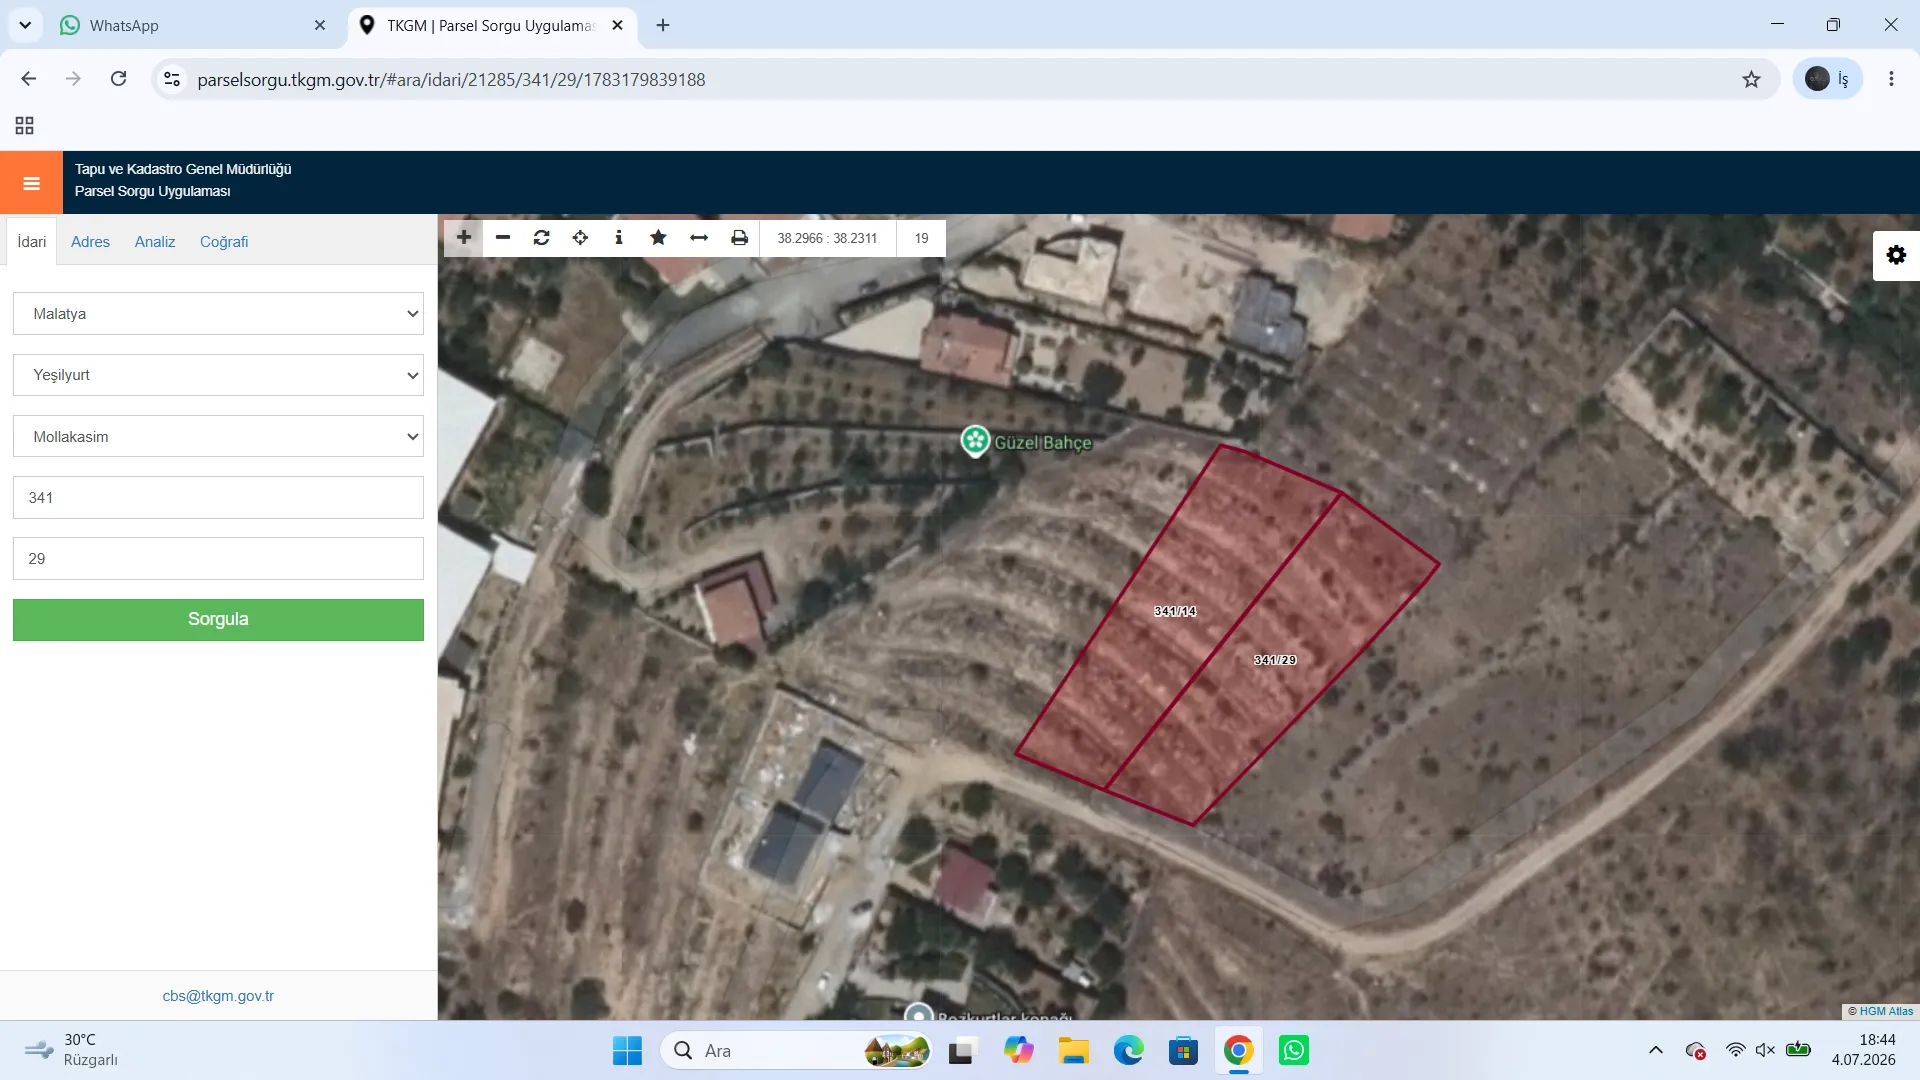Viewport: 1920px width, 1080px height.
Task: Expand the Yeşilyurt district dropdown
Action: point(218,375)
